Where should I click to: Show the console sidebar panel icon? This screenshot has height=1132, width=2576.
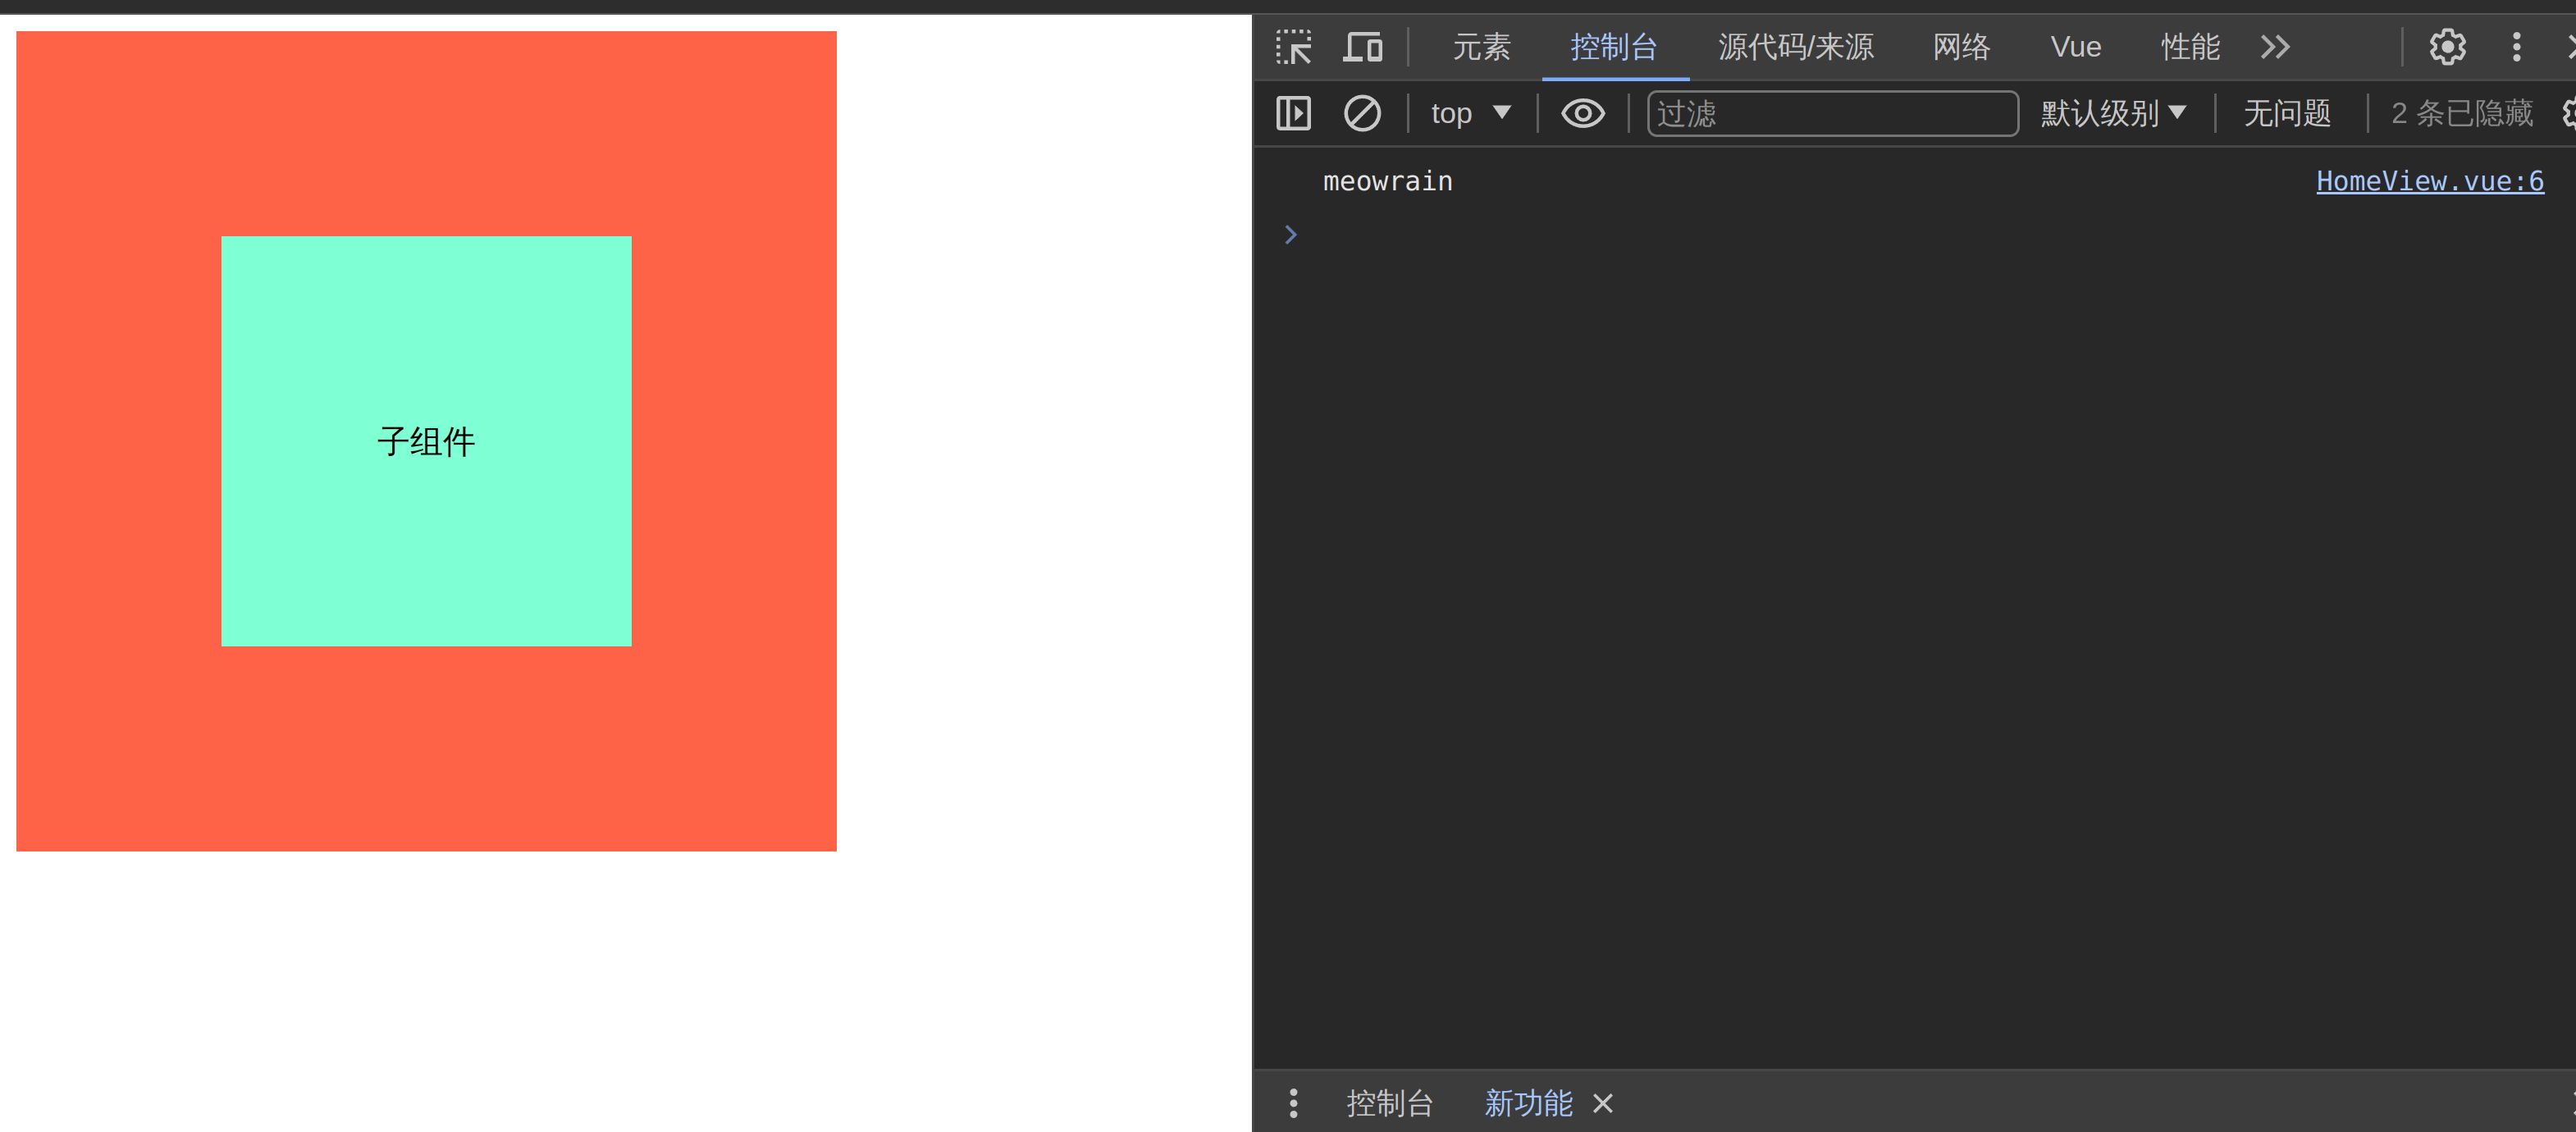tap(1293, 113)
